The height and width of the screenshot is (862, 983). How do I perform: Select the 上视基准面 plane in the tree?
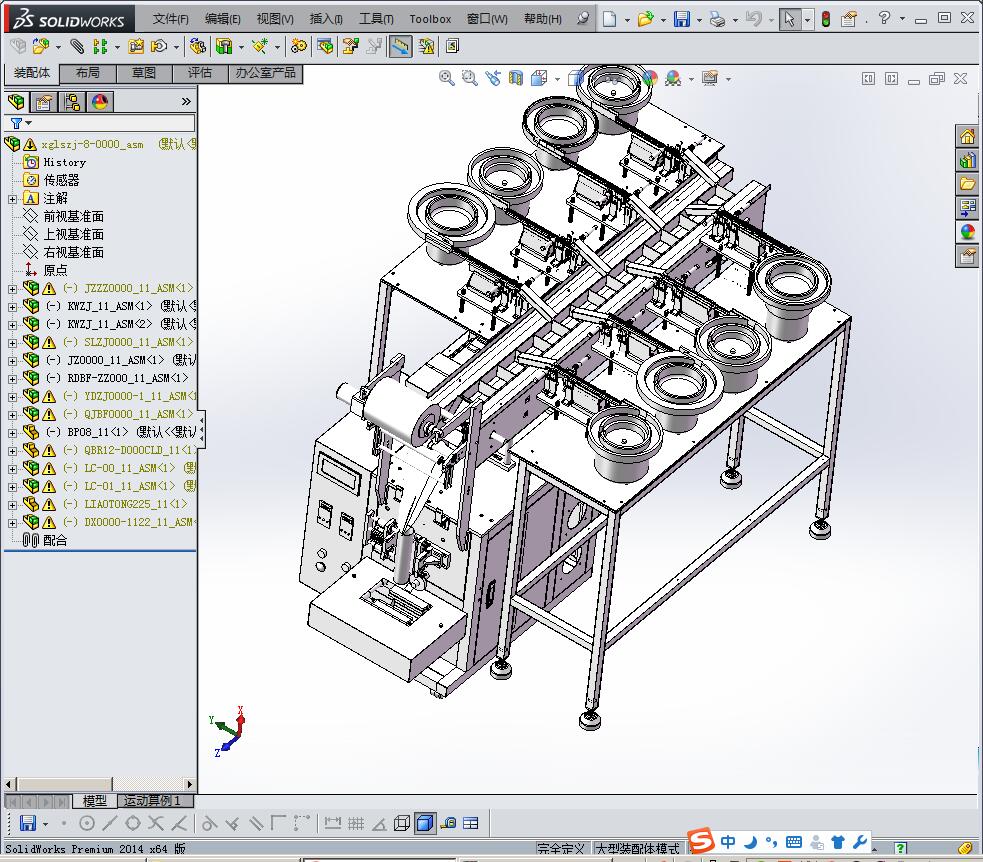pyautogui.click(x=73, y=234)
